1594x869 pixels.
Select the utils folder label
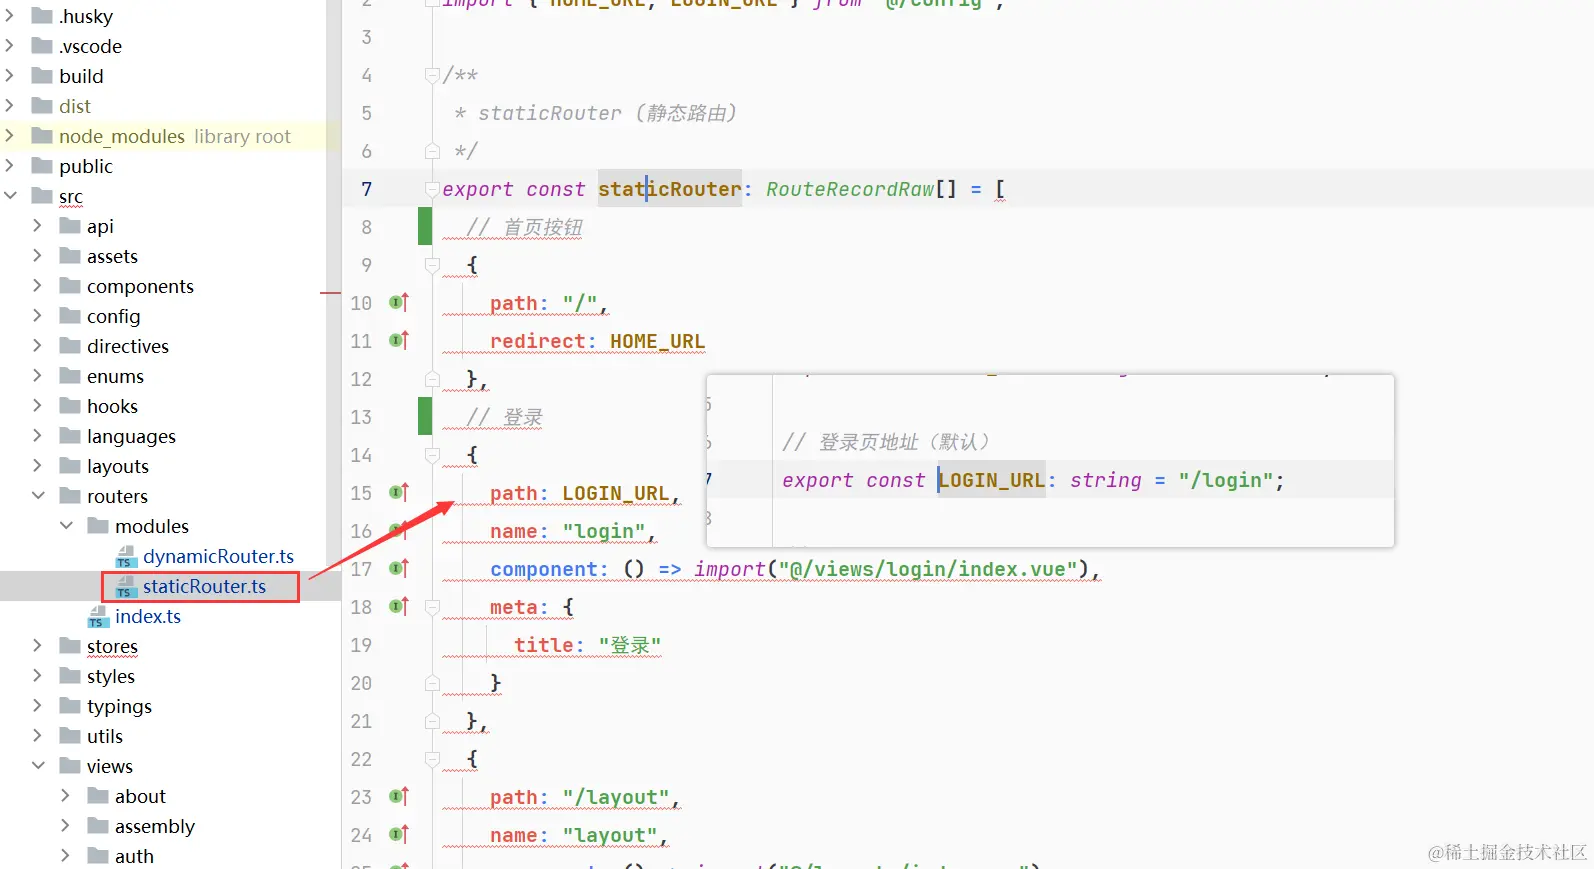[105, 737]
